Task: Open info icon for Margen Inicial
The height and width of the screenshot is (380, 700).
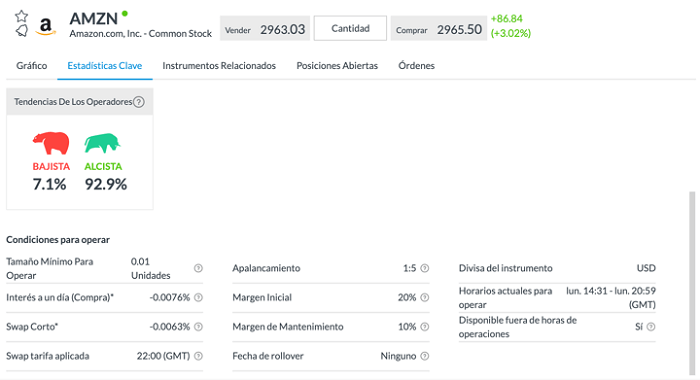Action: (425, 297)
